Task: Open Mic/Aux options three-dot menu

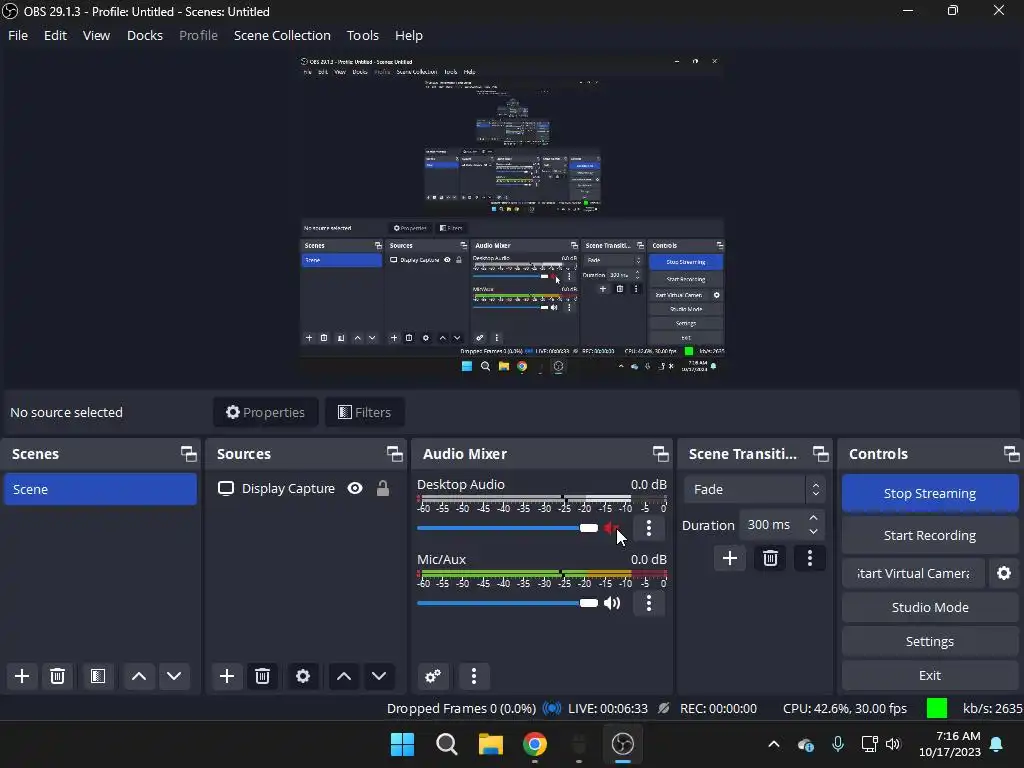Action: (648, 603)
